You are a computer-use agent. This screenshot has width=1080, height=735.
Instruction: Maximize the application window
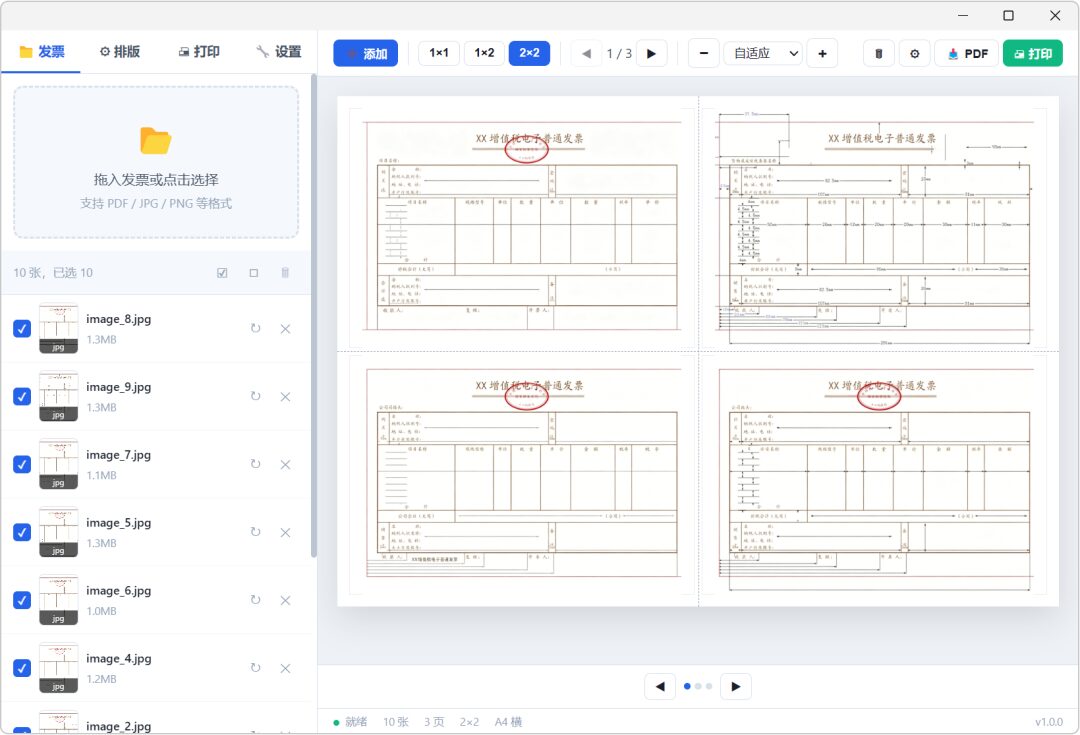pyautogui.click(x=1008, y=15)
